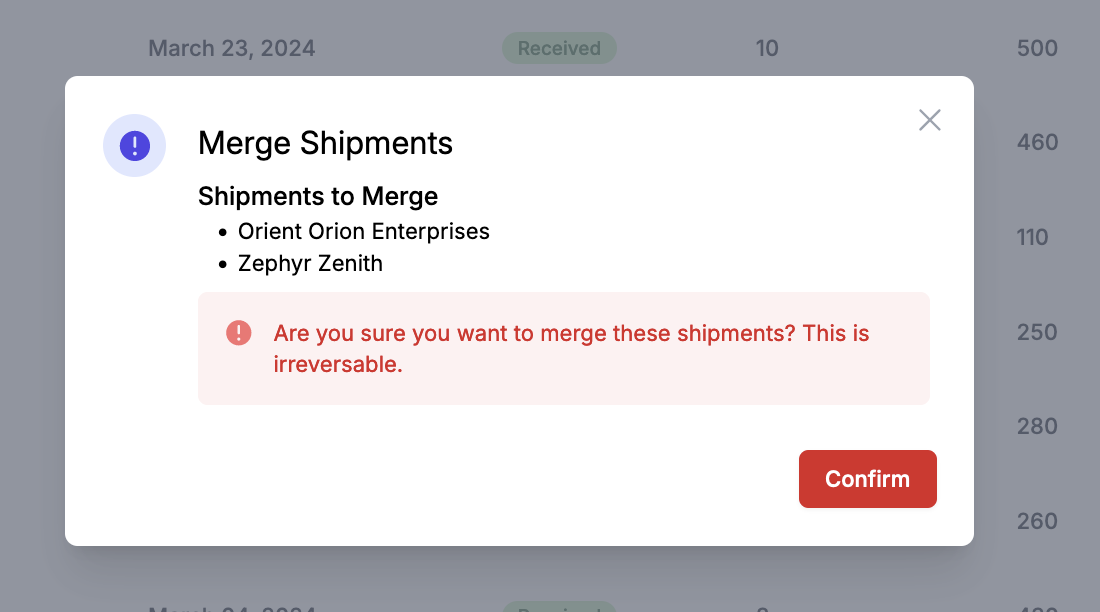Click the quantity value 10 in the table

pyautogui.click(x=767, y=48)
